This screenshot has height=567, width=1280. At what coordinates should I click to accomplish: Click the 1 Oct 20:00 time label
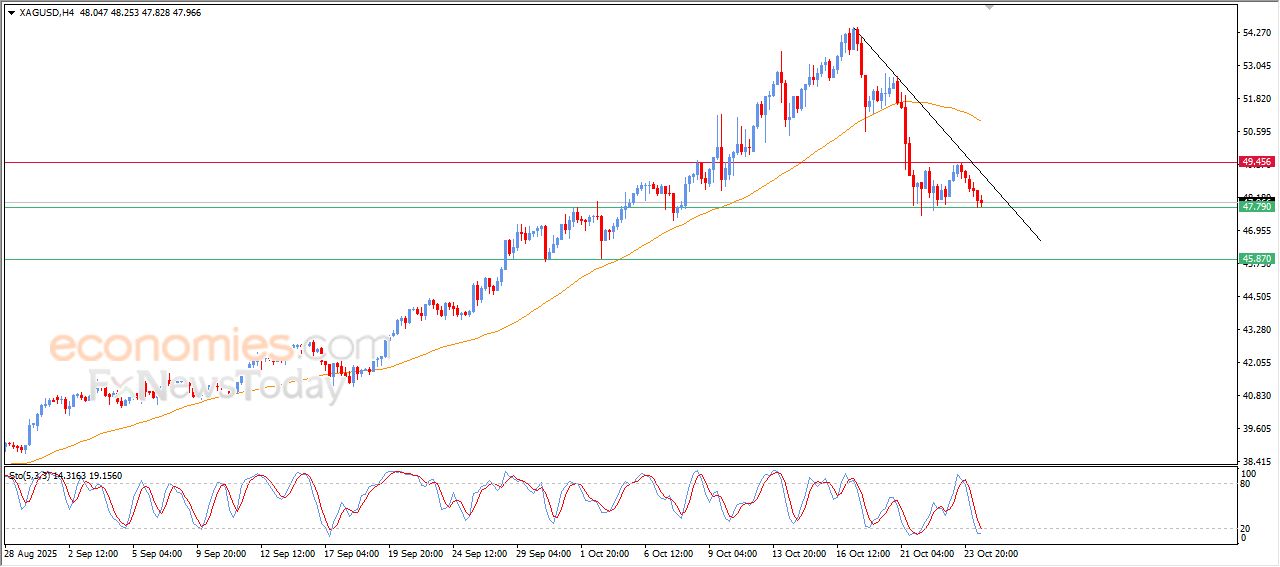click(606, 553)
